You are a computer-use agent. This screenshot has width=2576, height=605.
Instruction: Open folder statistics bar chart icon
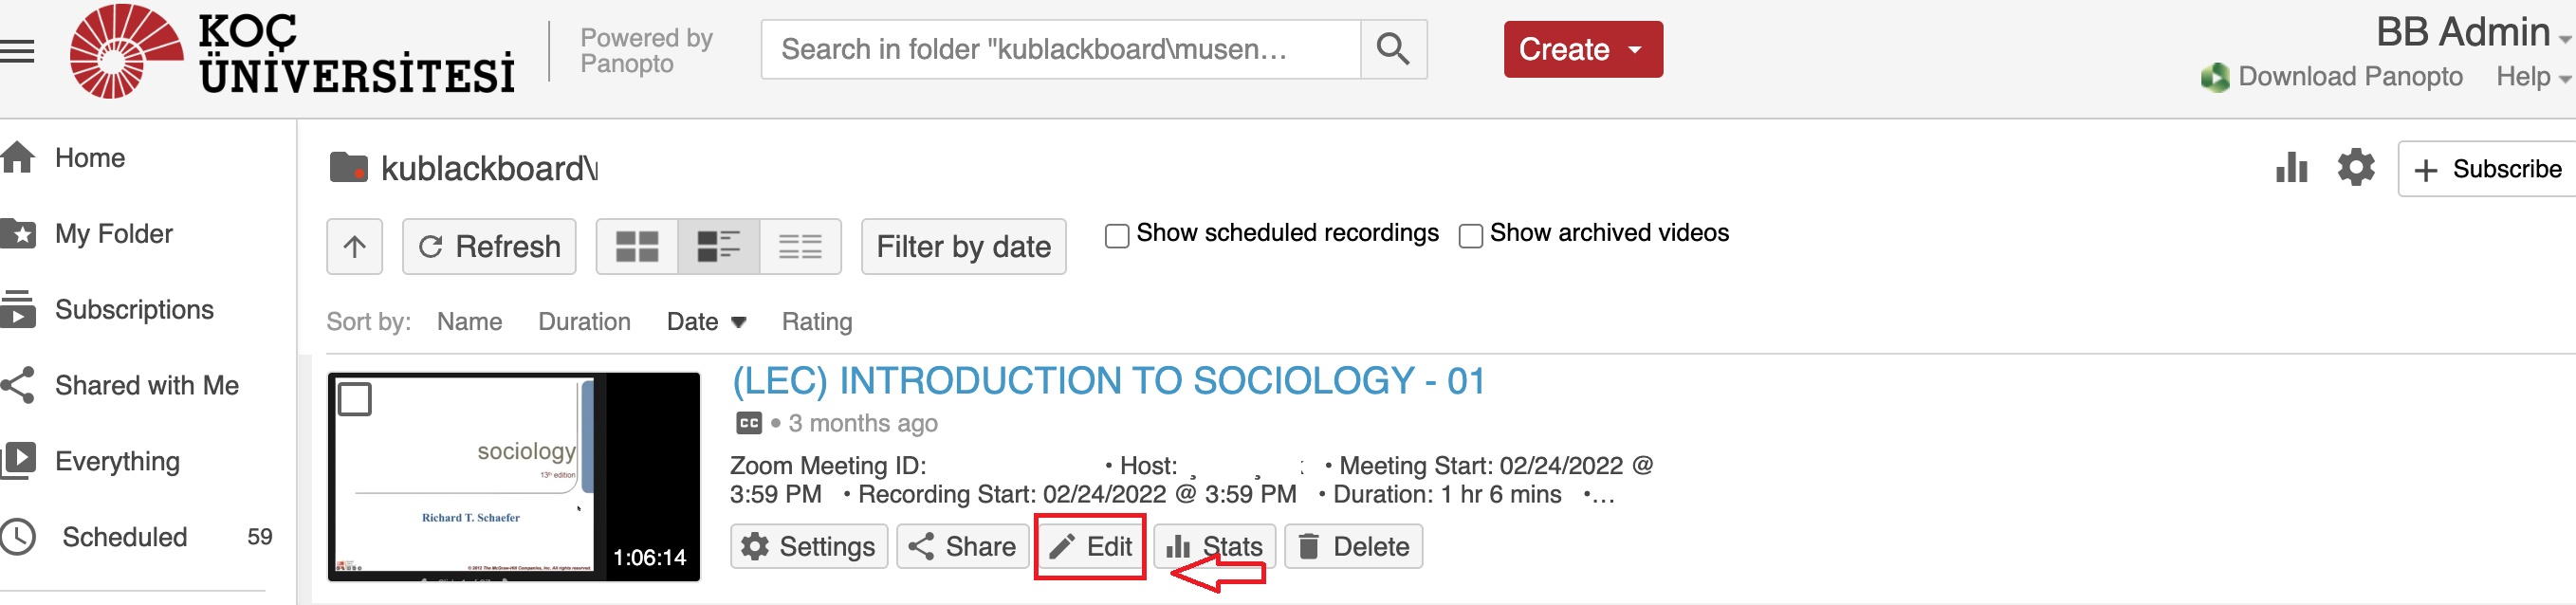pos(2290,168)
